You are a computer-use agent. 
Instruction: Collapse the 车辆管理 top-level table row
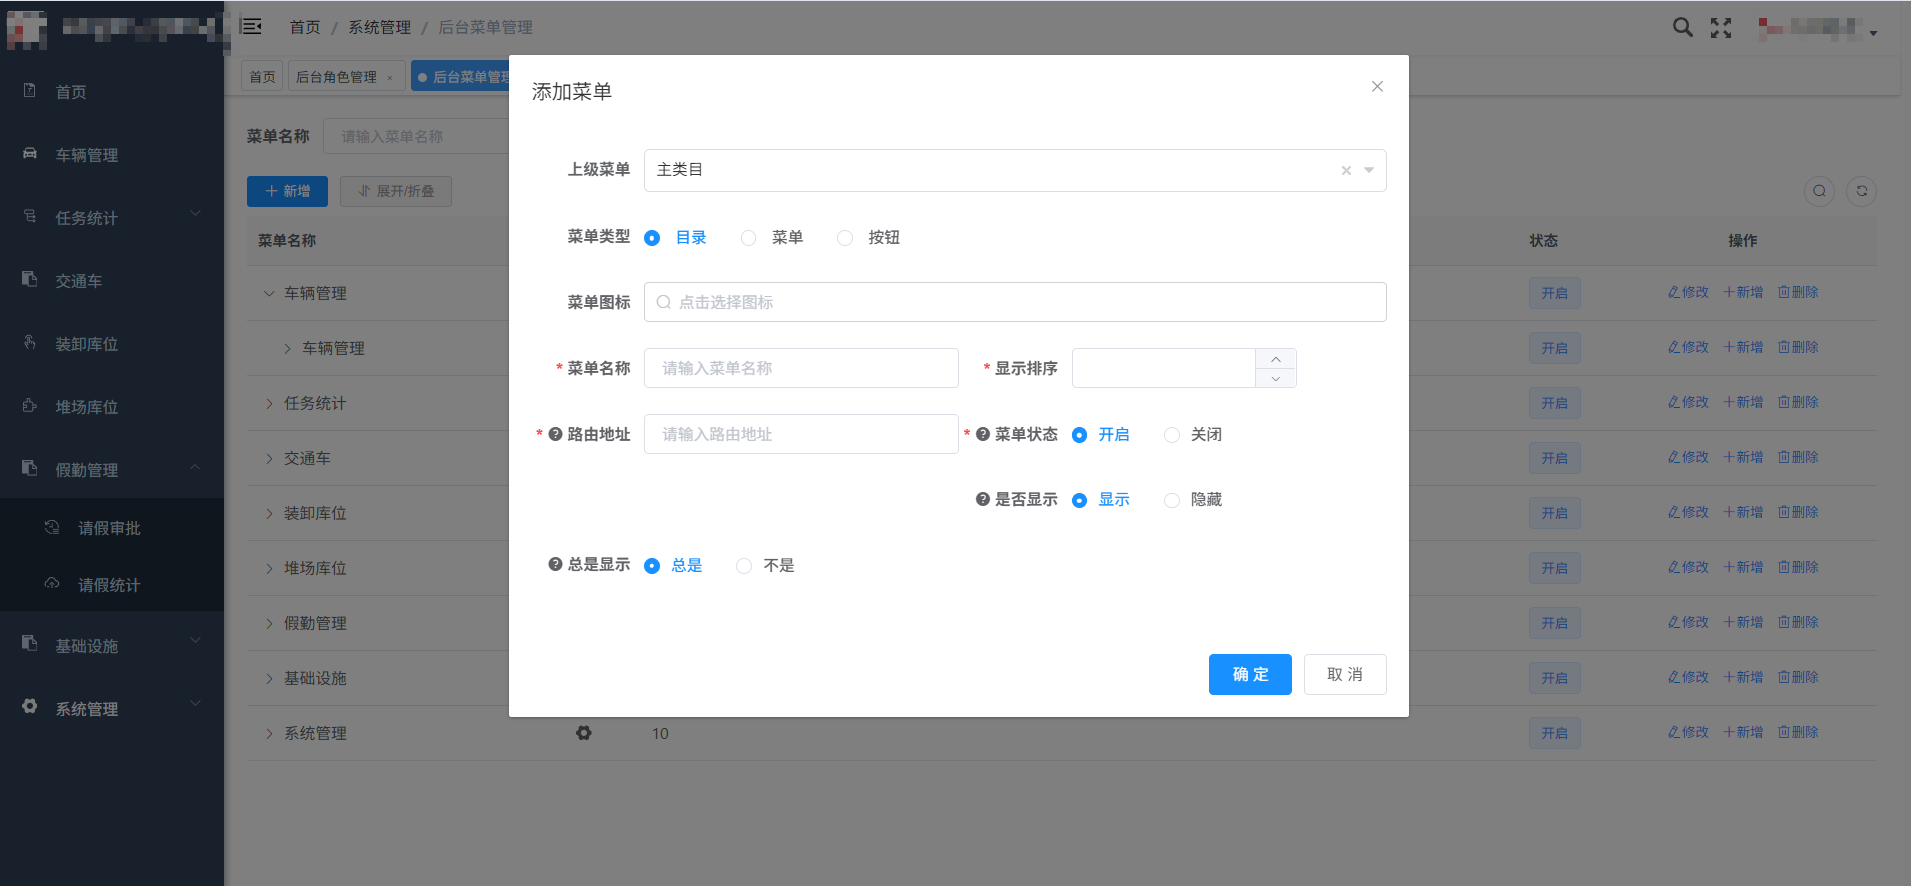coord(269,293)
